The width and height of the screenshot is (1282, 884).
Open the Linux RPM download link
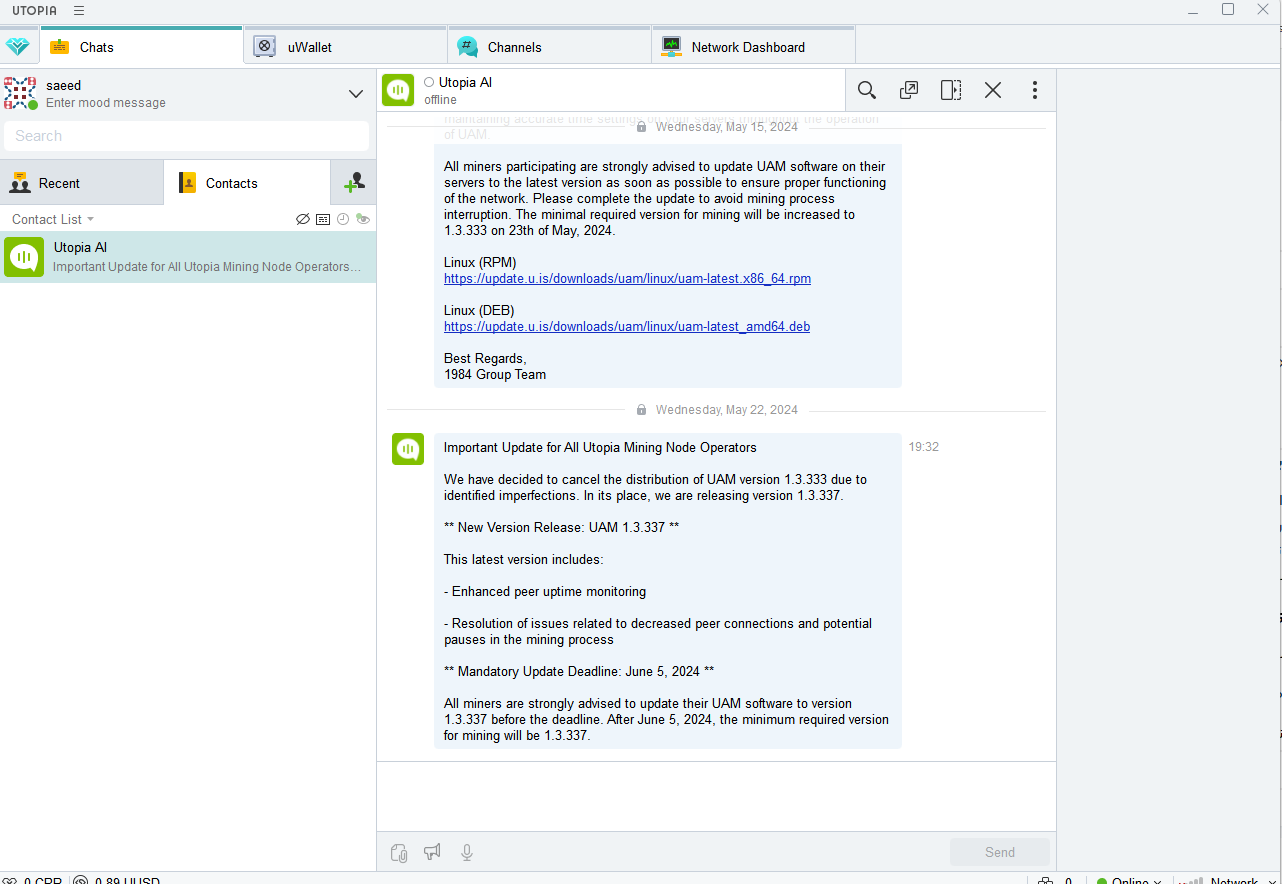627,279
